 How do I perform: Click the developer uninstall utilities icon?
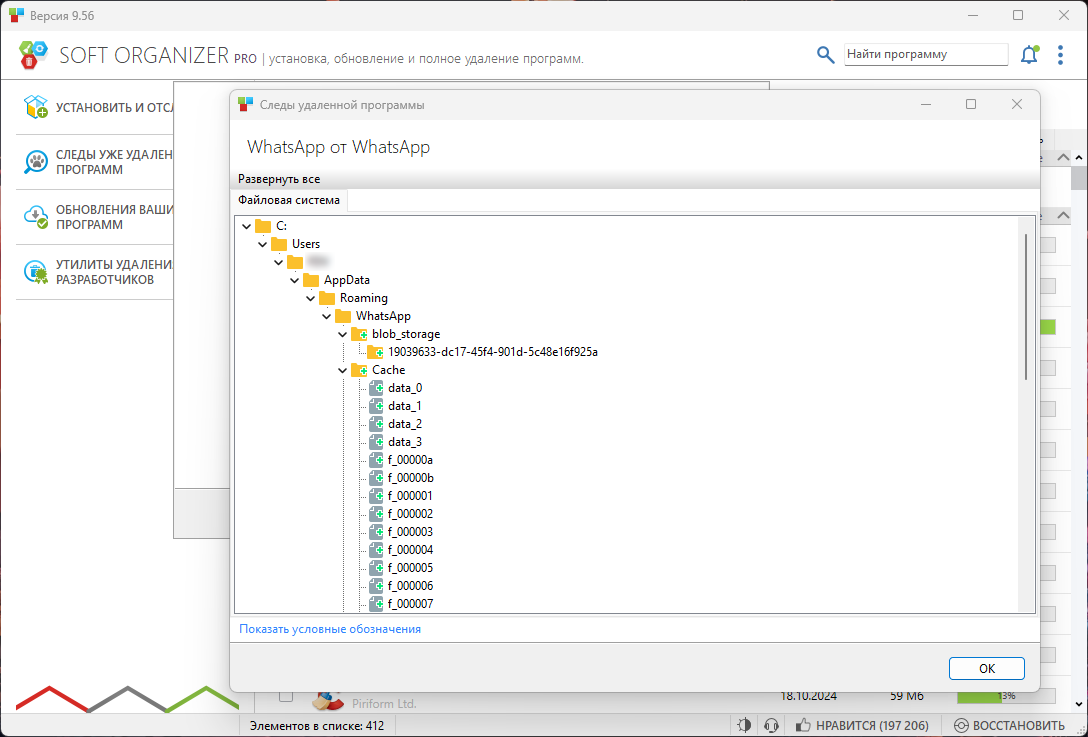coord(35,272)
